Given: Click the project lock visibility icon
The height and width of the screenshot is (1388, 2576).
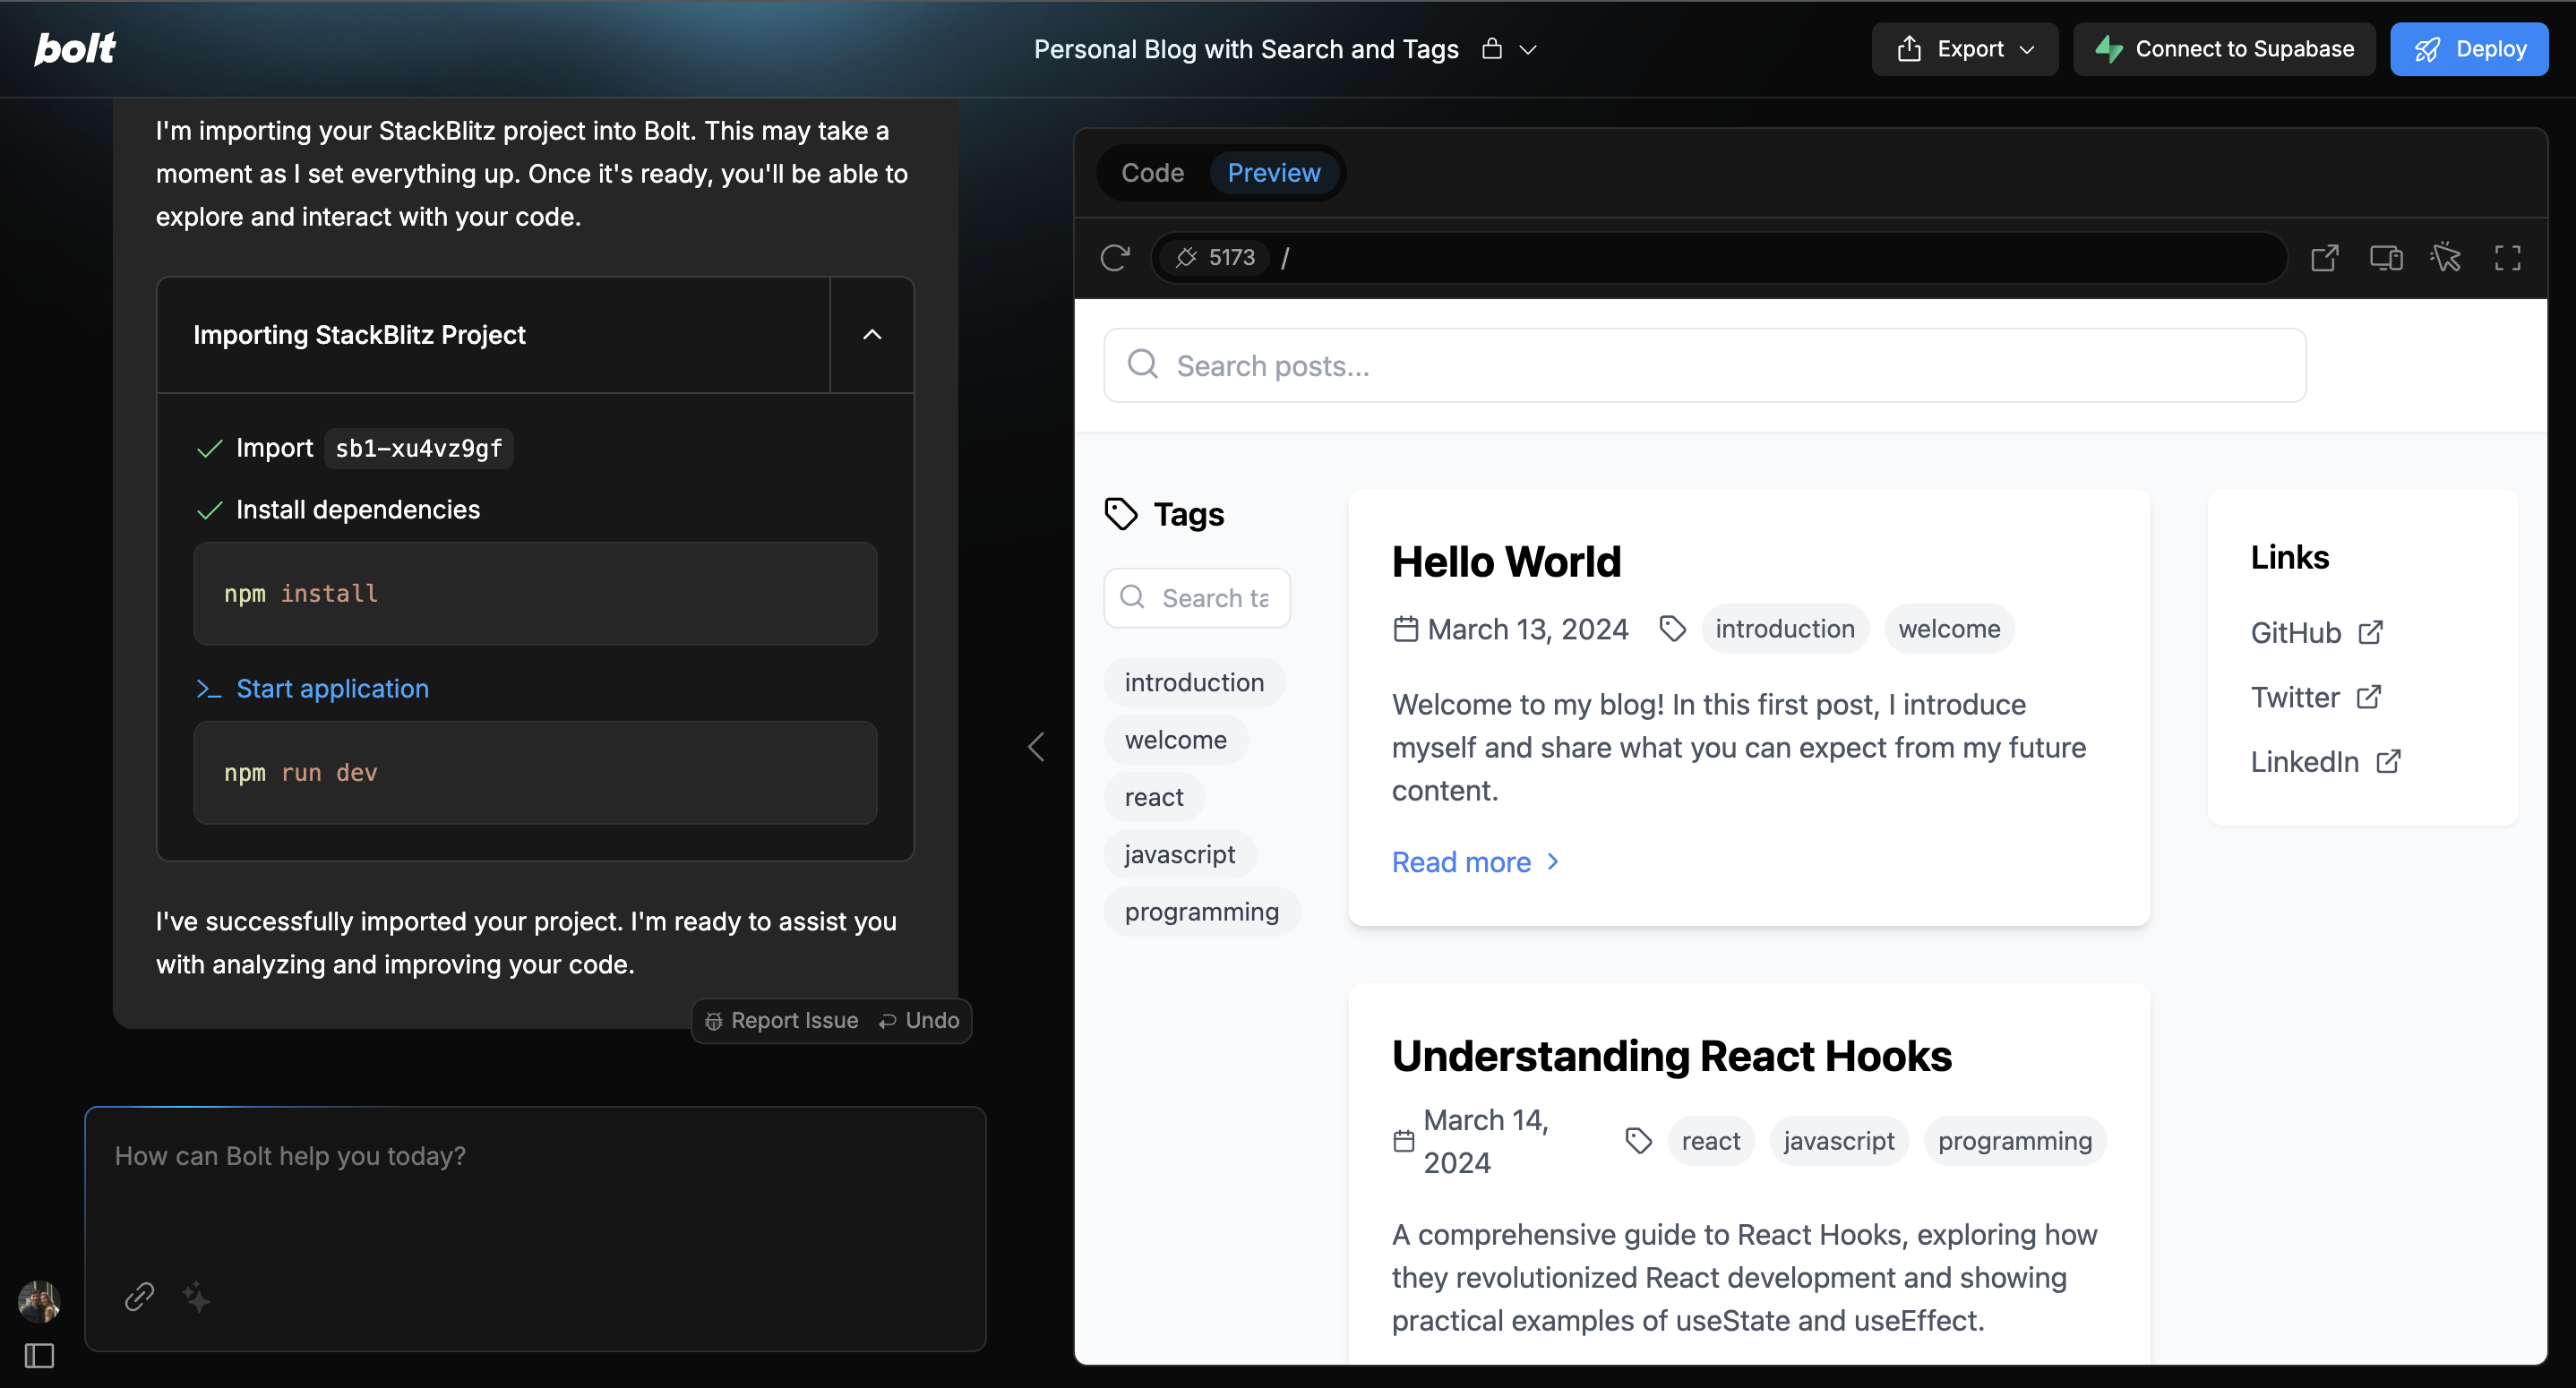Looking at the screenshot, I should [x=1492, y=49].
